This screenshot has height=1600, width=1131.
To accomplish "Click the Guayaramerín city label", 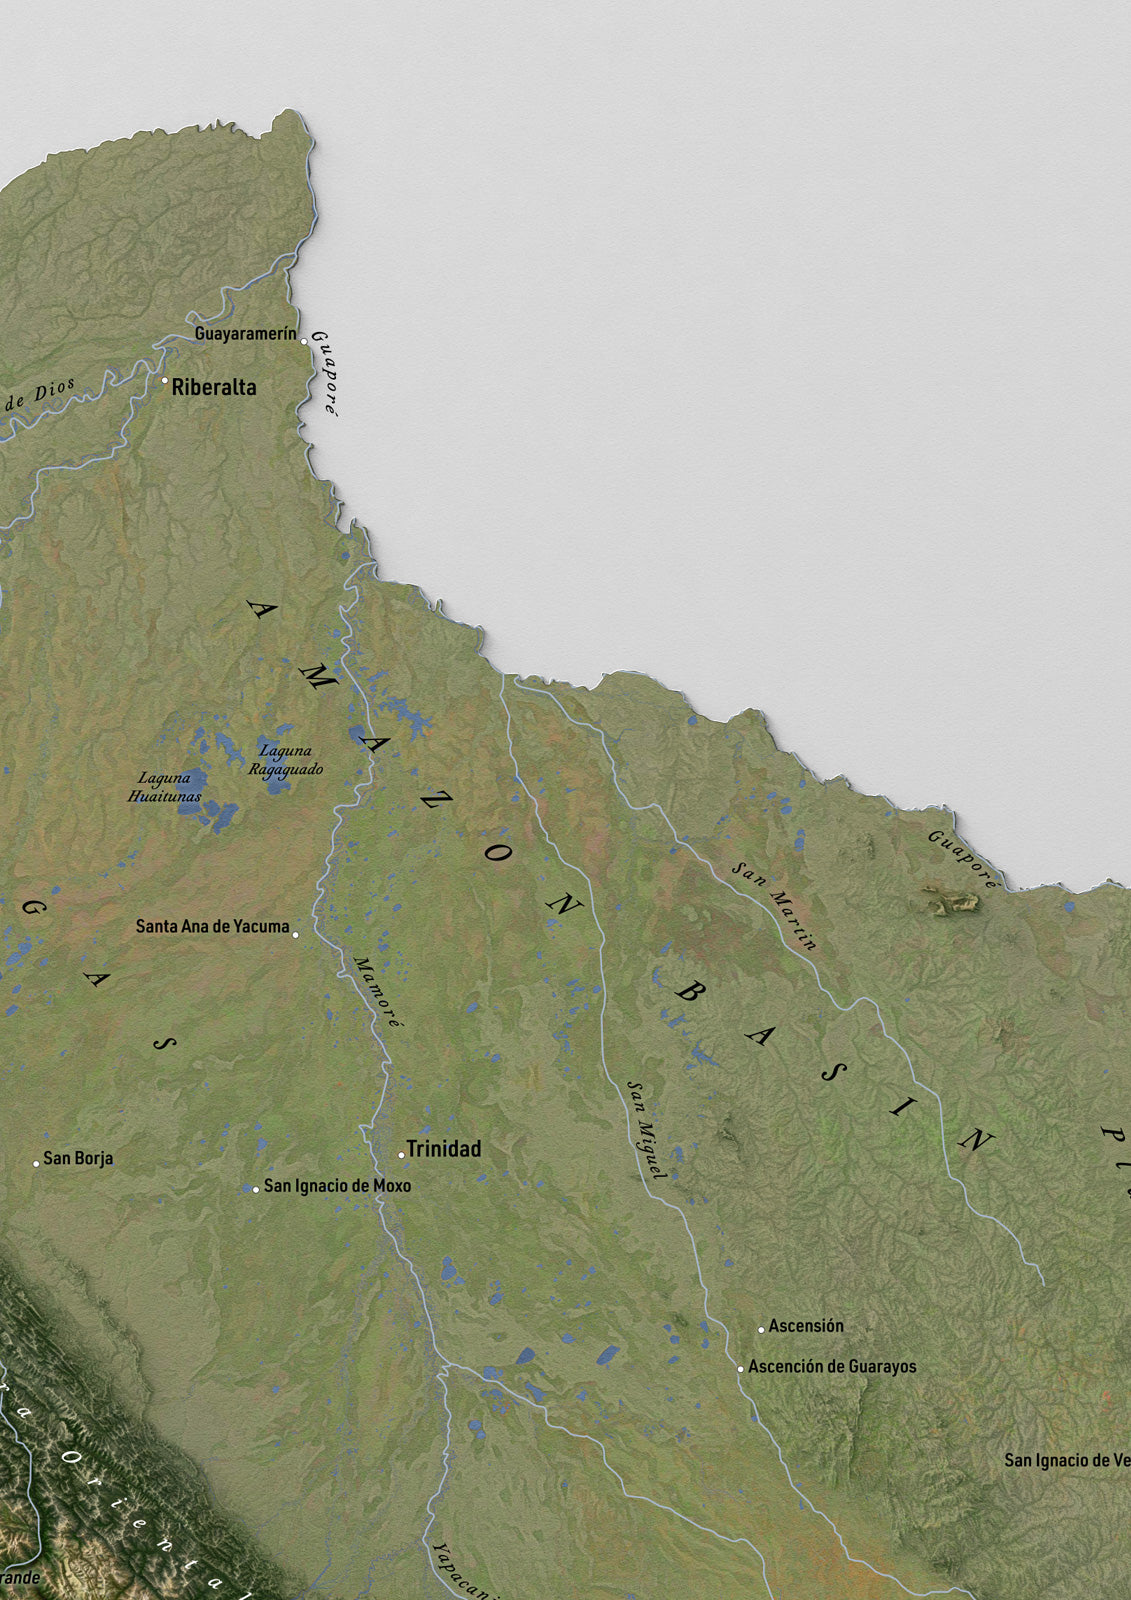I will 246,334.
